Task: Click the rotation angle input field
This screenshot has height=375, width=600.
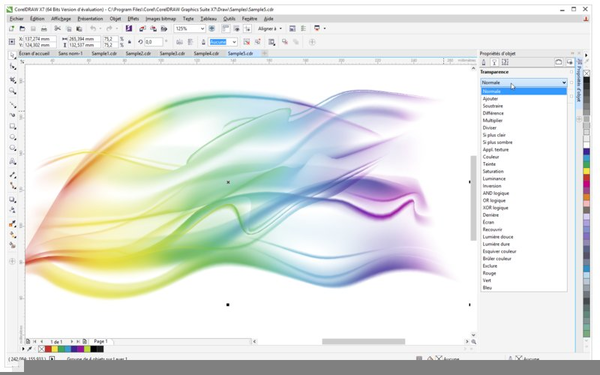Action: 153,42
